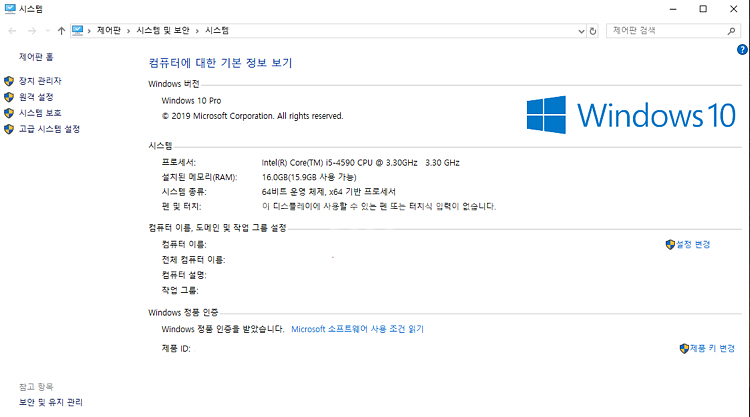The height and width of the screenshot is (417, 750).
Task: Click the 2019 Microsoft Corporation copyright text
Action: click(x=253, y=116)
